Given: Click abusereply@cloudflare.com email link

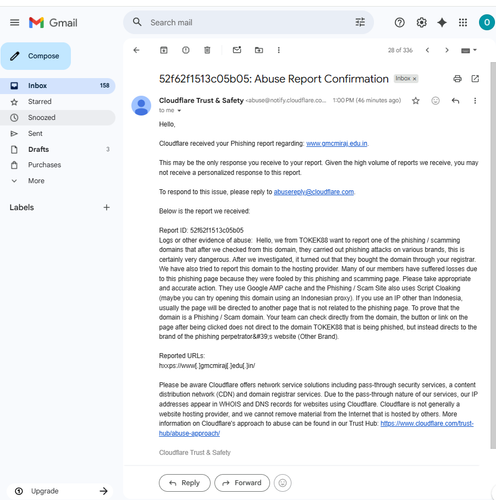Looking at the screenshot, I should coord(314,192).
